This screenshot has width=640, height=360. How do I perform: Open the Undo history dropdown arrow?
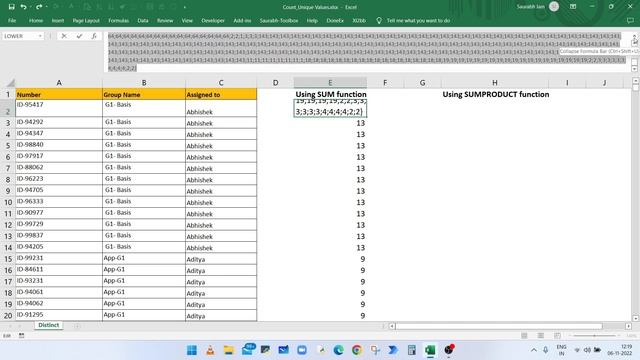[31, 7]
